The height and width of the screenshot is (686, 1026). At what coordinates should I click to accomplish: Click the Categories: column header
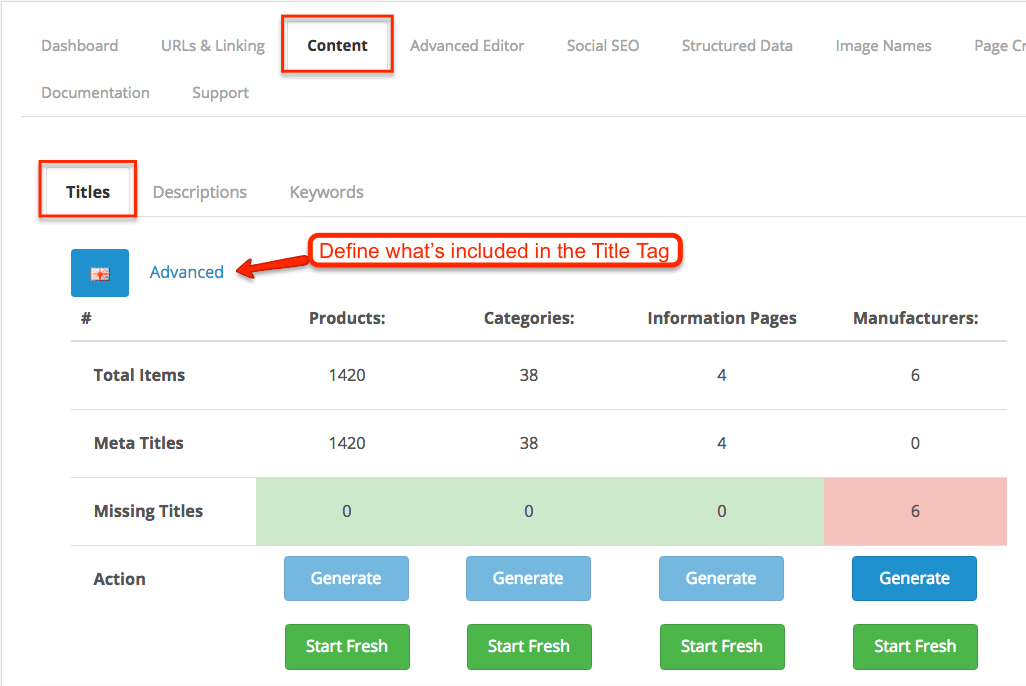click(529, 318)
